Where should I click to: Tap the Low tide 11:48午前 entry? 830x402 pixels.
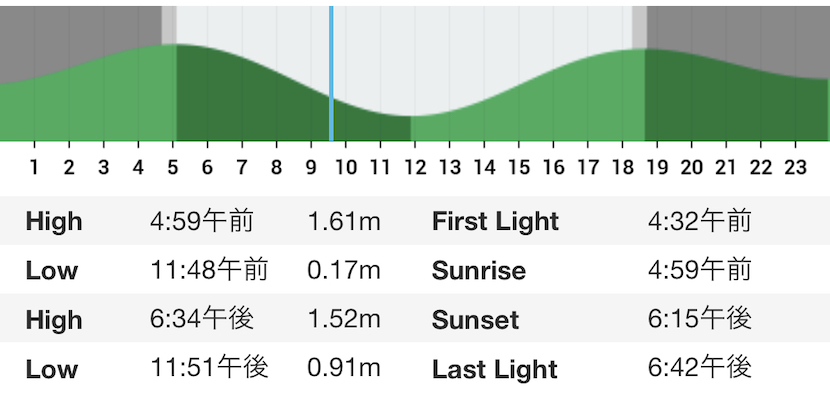tap(210, 270)
